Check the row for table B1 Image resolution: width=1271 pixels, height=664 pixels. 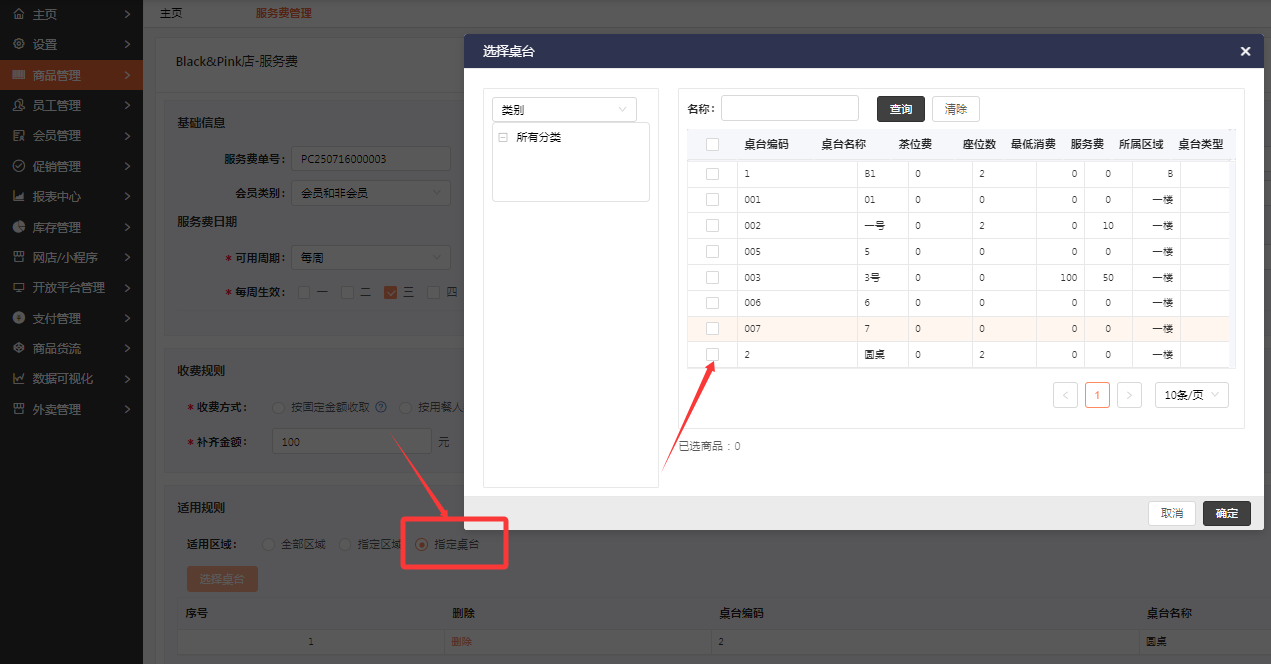[x=712, y=173]
